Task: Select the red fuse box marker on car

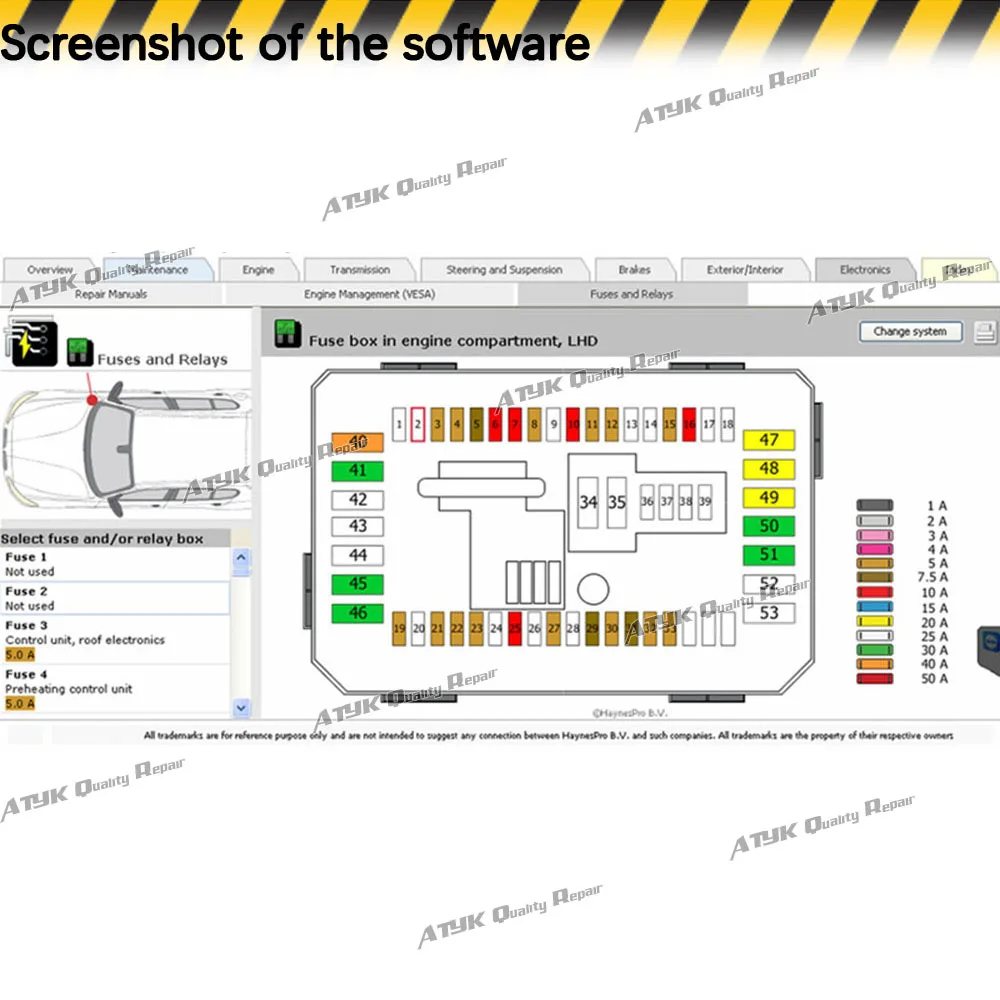Action: point(92,399)
